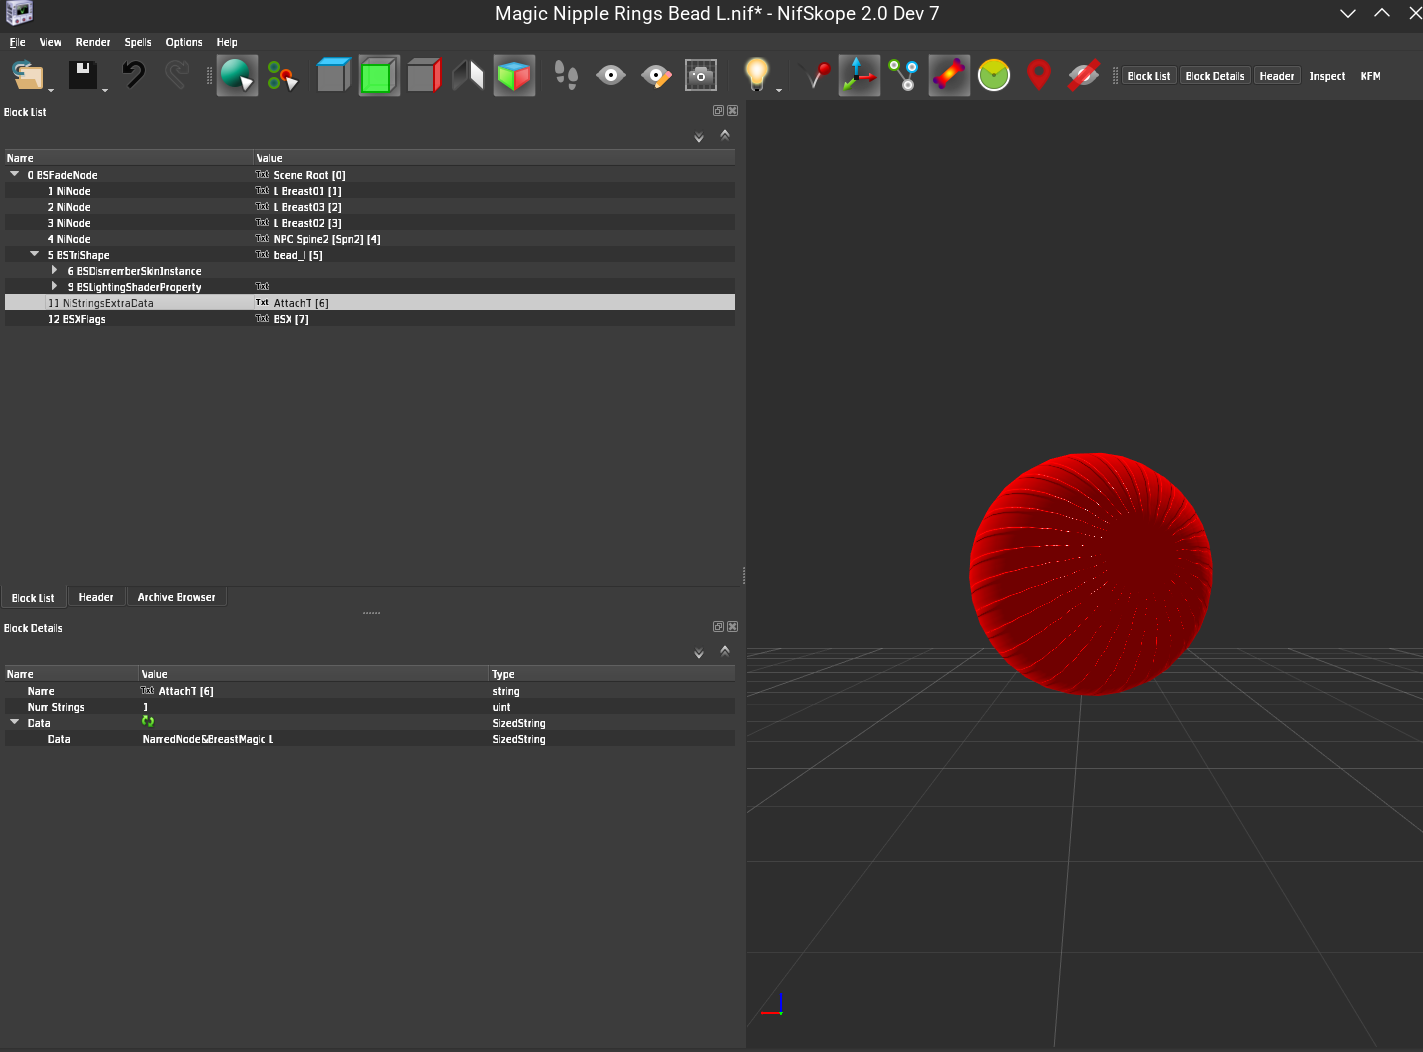Click the Undo arrow icon
Screen dimensions: 1423x1052
point(133,75)
